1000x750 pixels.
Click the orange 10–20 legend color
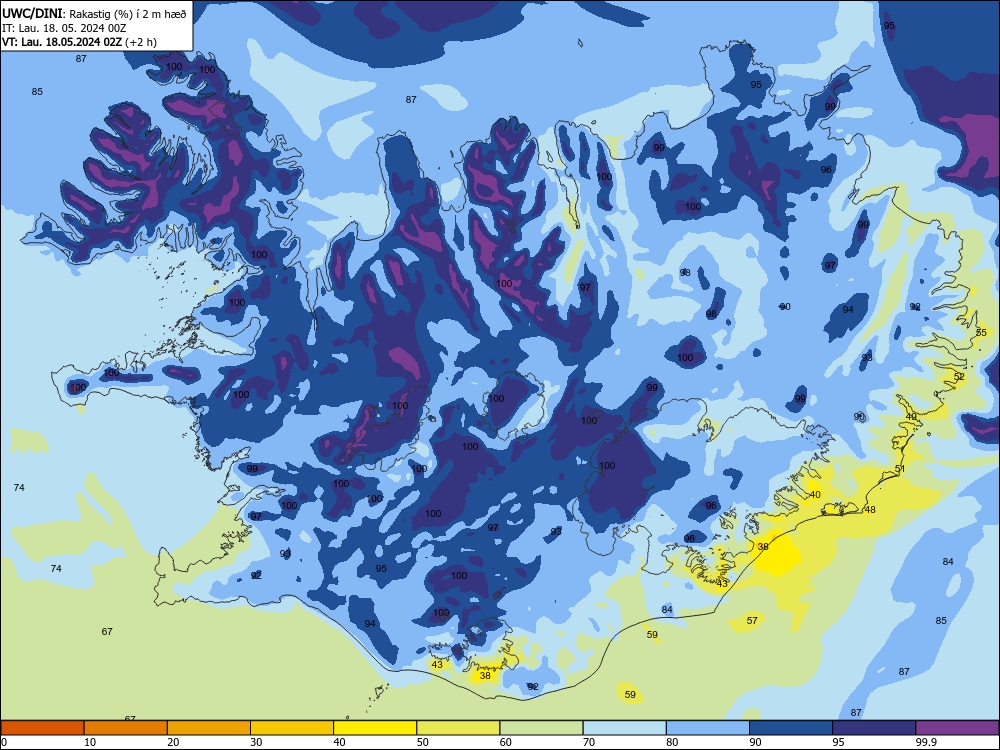(x=126, y=728)
